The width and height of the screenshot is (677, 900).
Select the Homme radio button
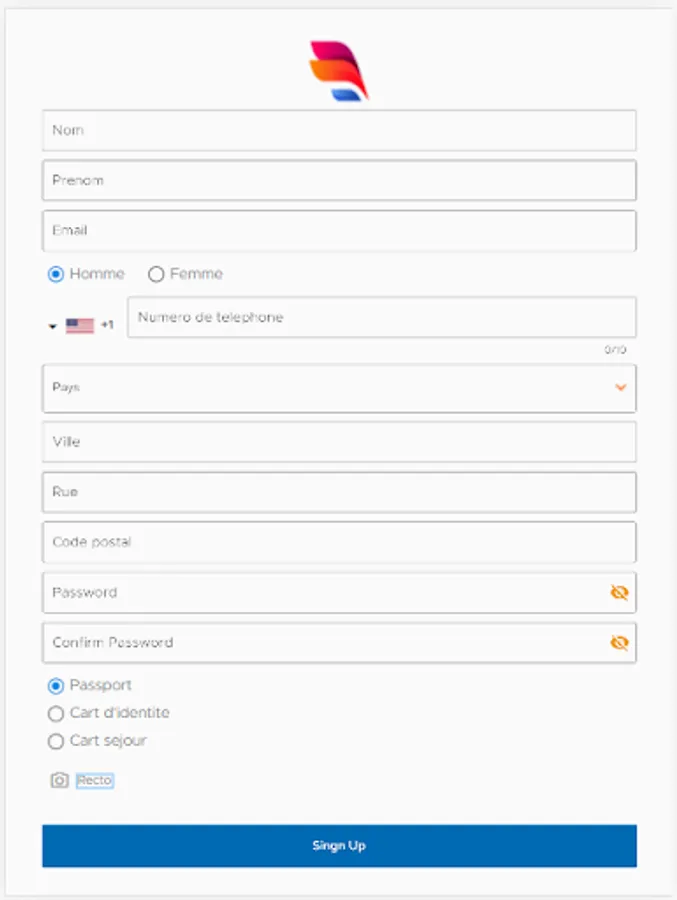(56, 274)
